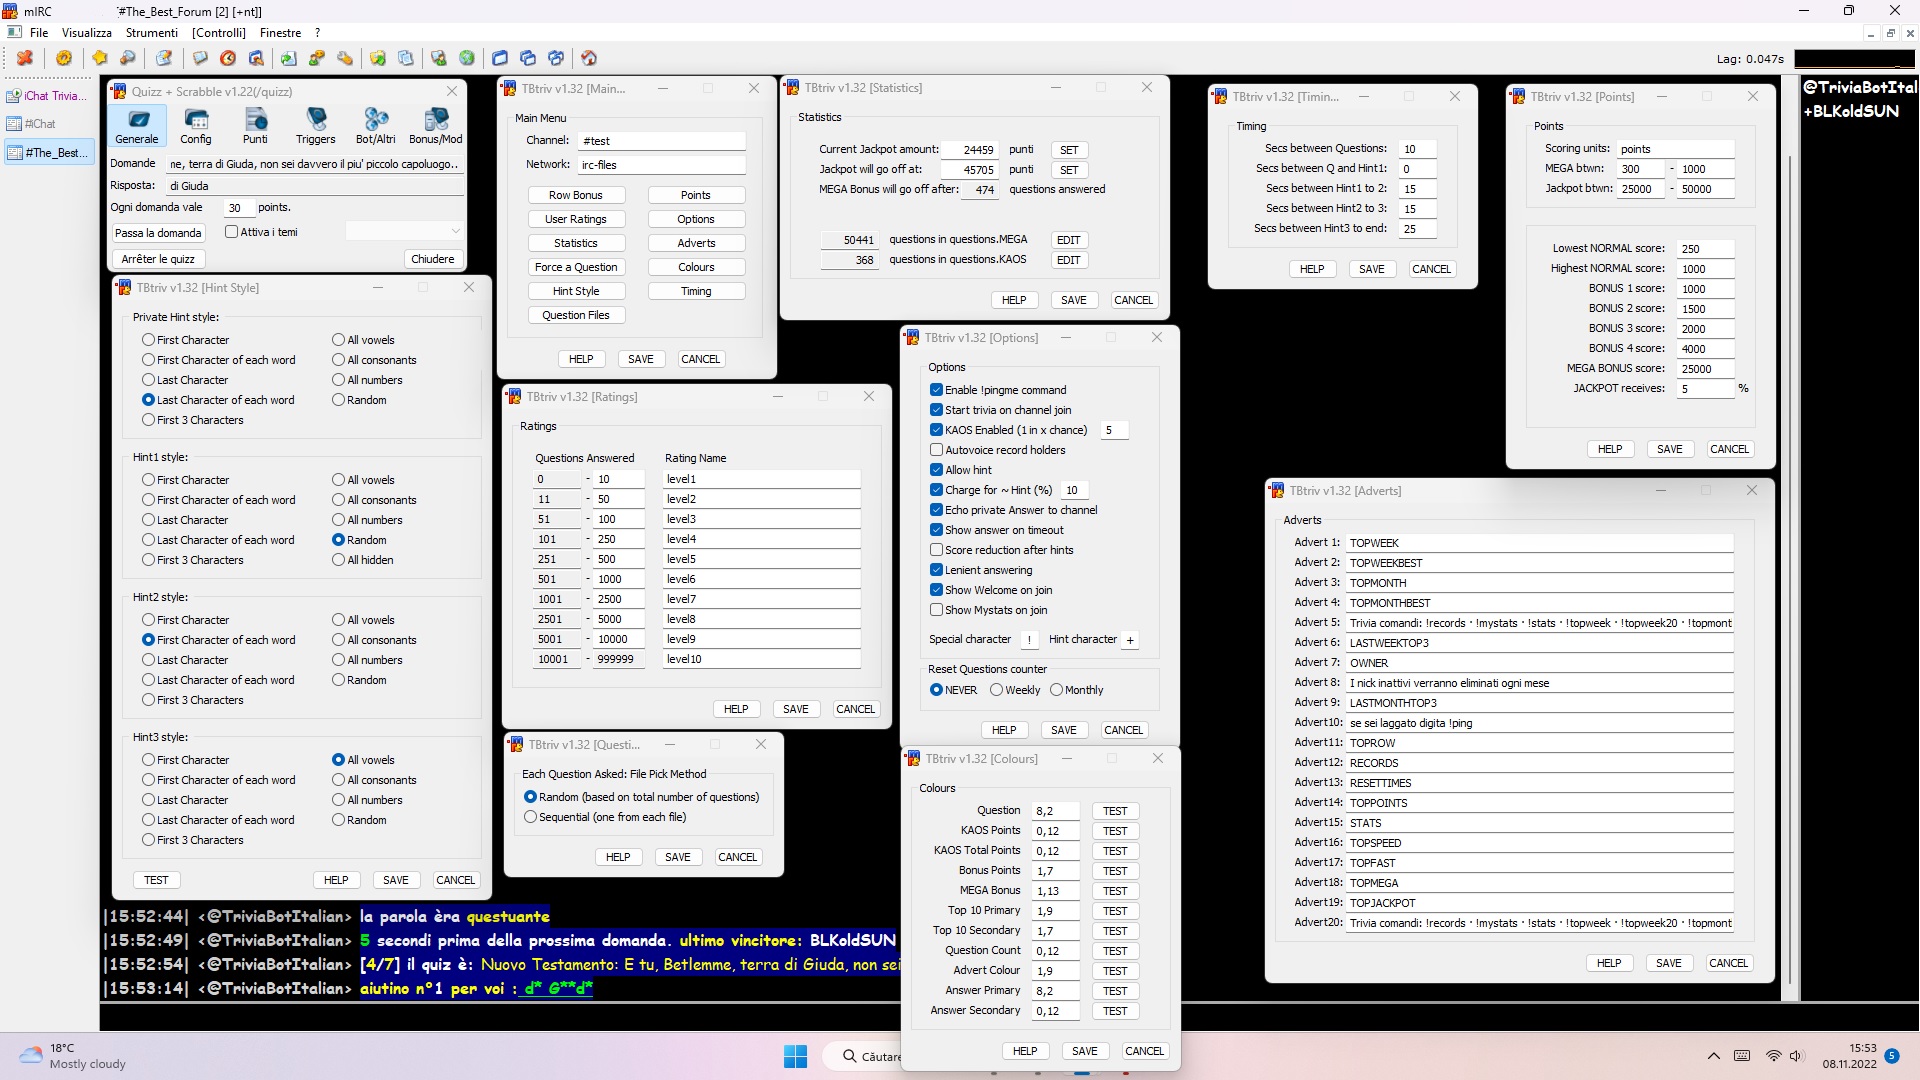Screen dimensions: 1920x1080
Task: Click the red X disconnect toolbar icon
Action: [25, 58]
